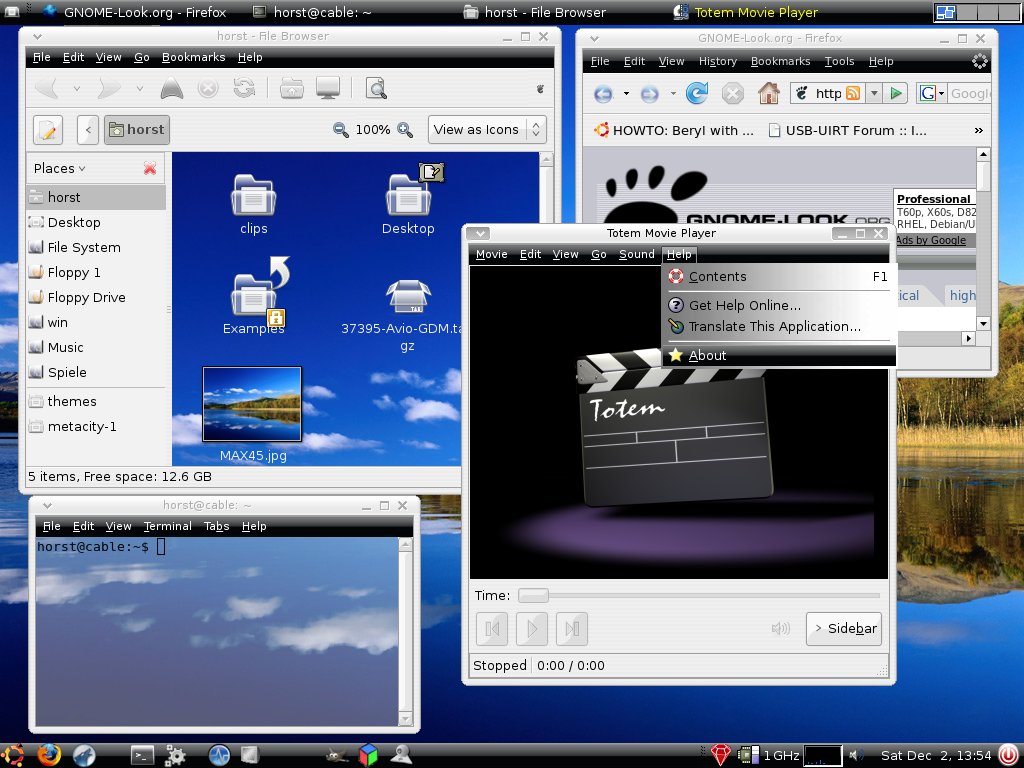Click the Back arrow in File Browser toolbar
The height and width of the screenshot is (768, 1024).
pos(48,88)
